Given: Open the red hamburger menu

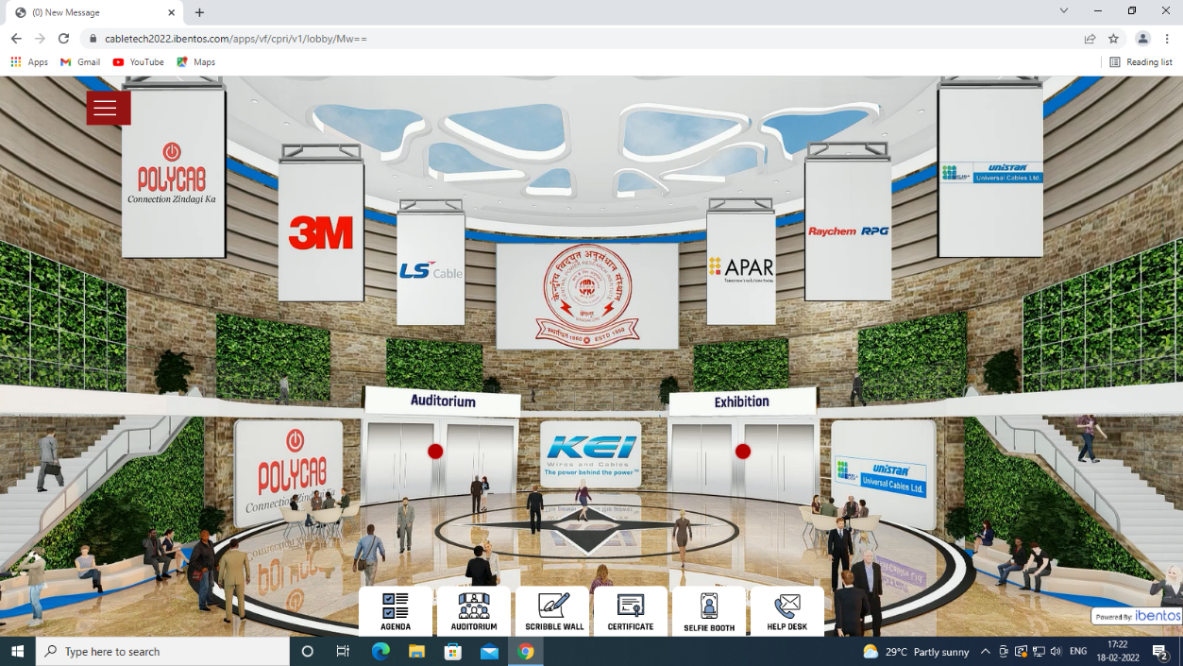Looking at the screenshot, I should [108, 108].
